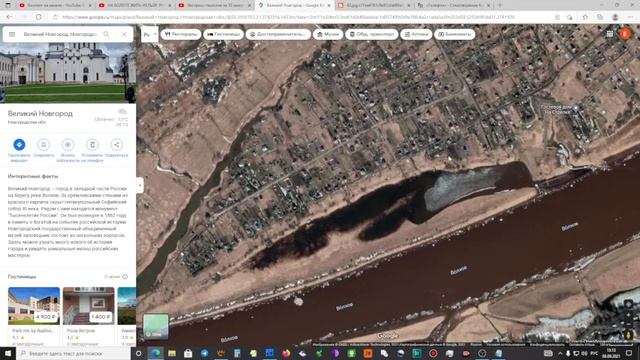Open Cortana circle on taskbar

(139, 353)
